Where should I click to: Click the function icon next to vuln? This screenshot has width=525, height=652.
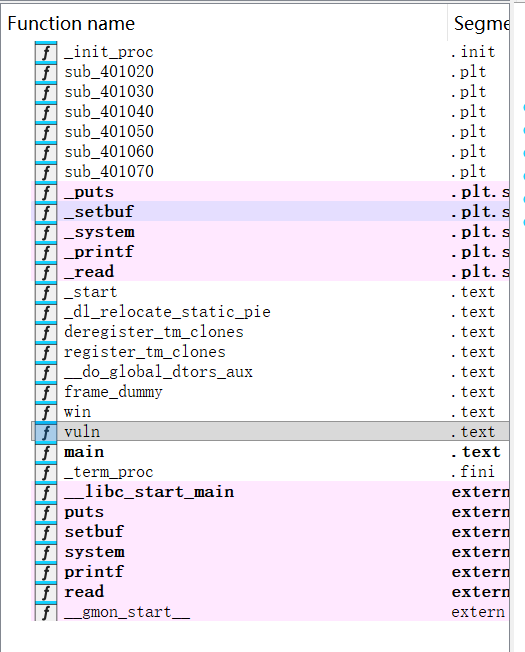coord(46,432)
